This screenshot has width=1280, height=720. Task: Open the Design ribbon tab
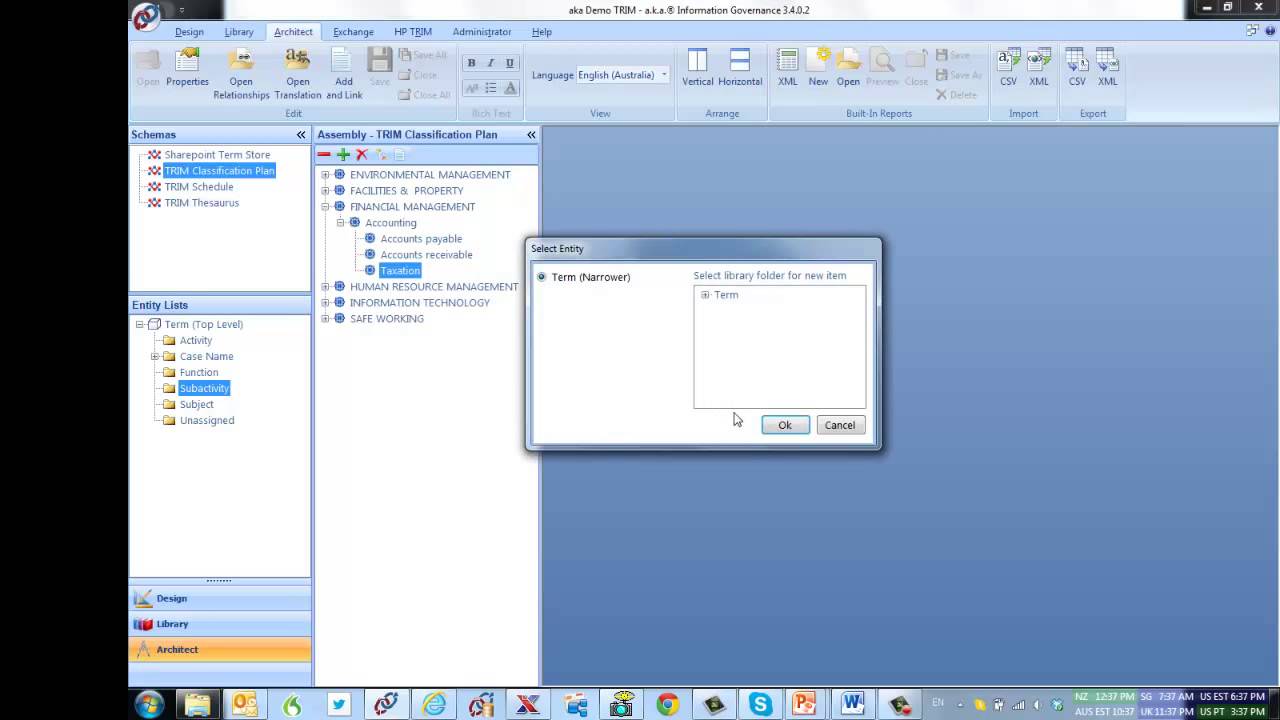point(189,32)
